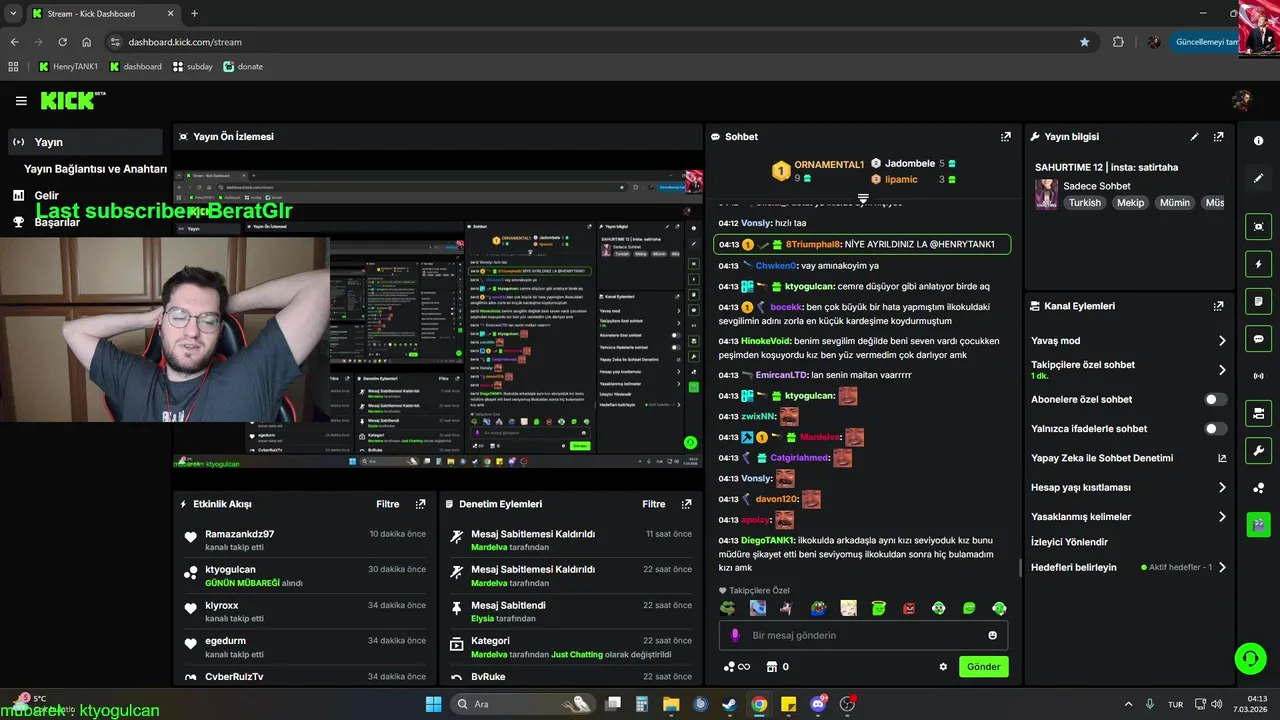Click the broadcast signal icon in right sidebar
1280x720 pixels.
point(1258,376)
